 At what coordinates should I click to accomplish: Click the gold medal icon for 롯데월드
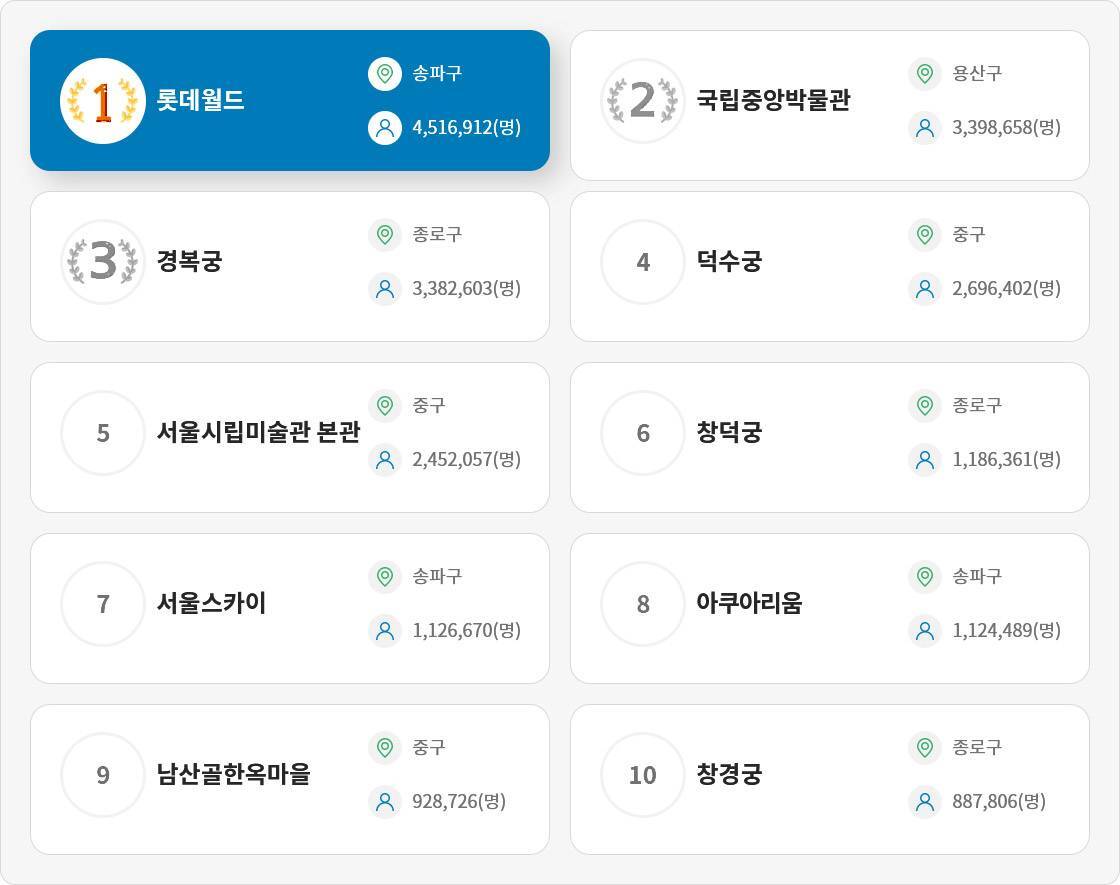103,100
